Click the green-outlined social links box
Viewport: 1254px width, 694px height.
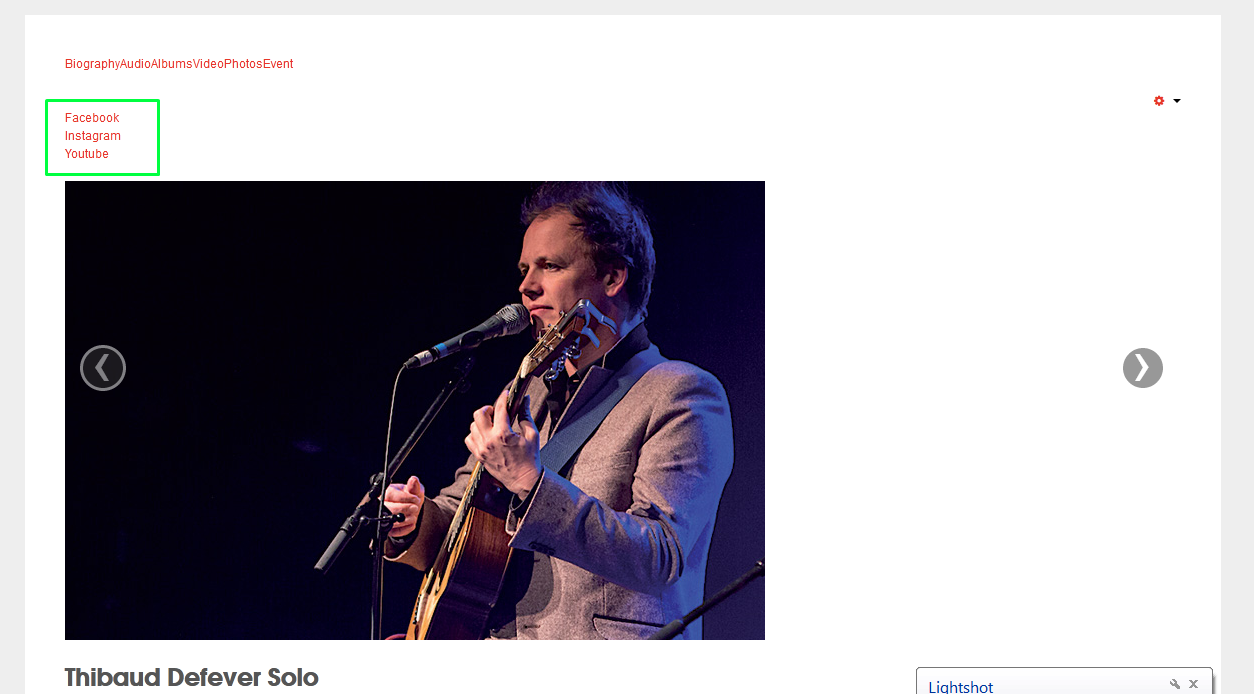pos(102,137)
